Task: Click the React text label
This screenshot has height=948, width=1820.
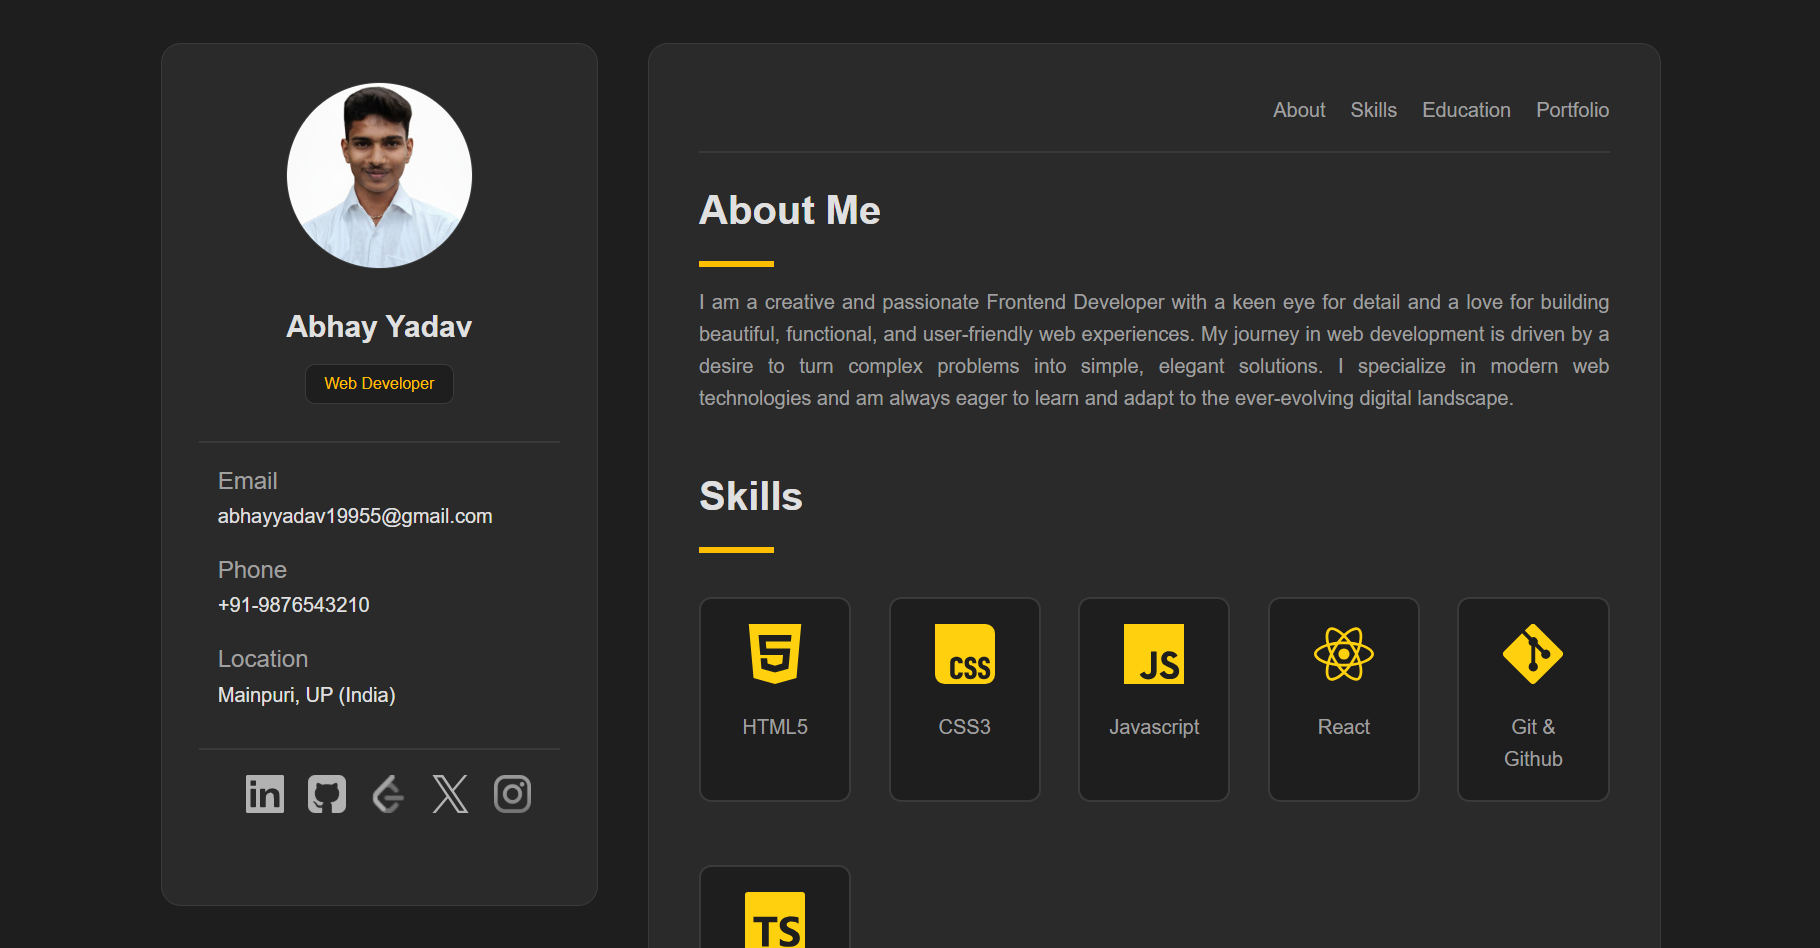Action: 1344,727
